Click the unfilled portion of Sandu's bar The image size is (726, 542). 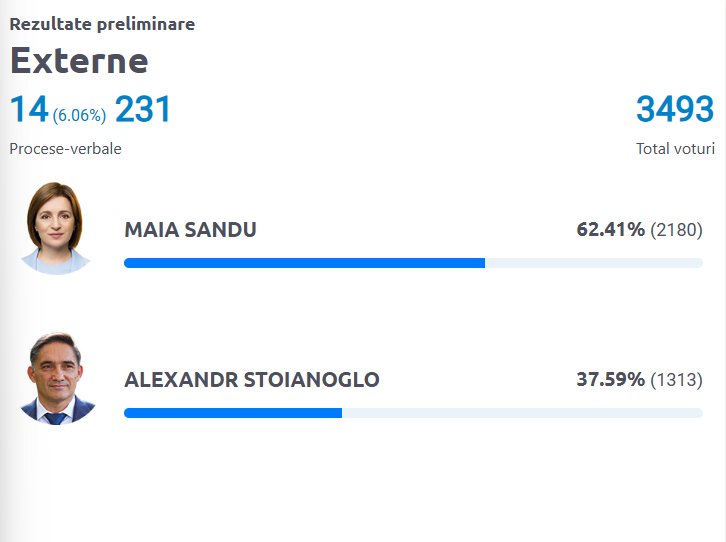coord(594,263)
